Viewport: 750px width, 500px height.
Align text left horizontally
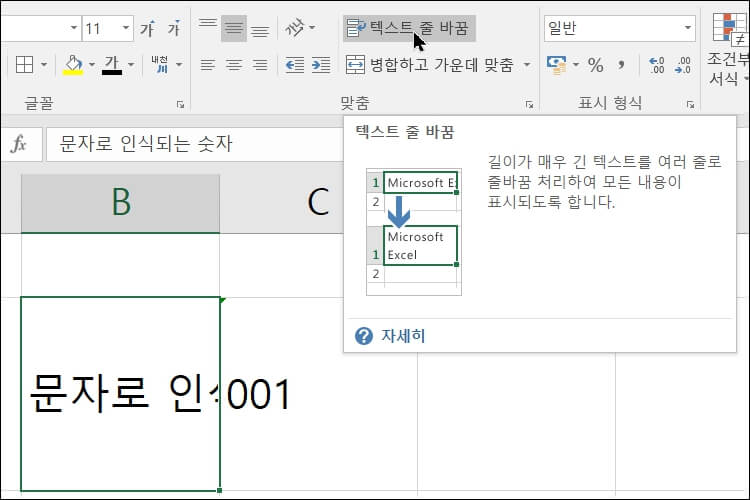(x=208, y=65)
